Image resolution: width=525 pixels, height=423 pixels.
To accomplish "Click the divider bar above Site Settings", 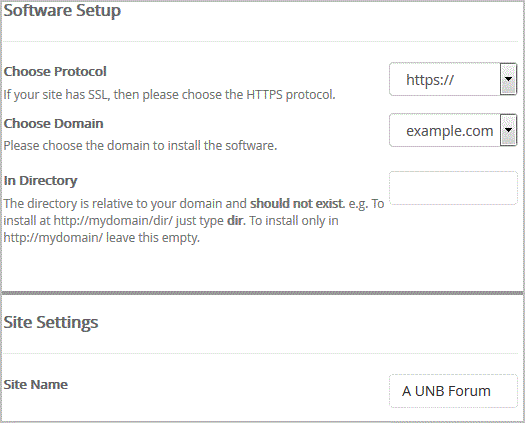I will 262,293.
